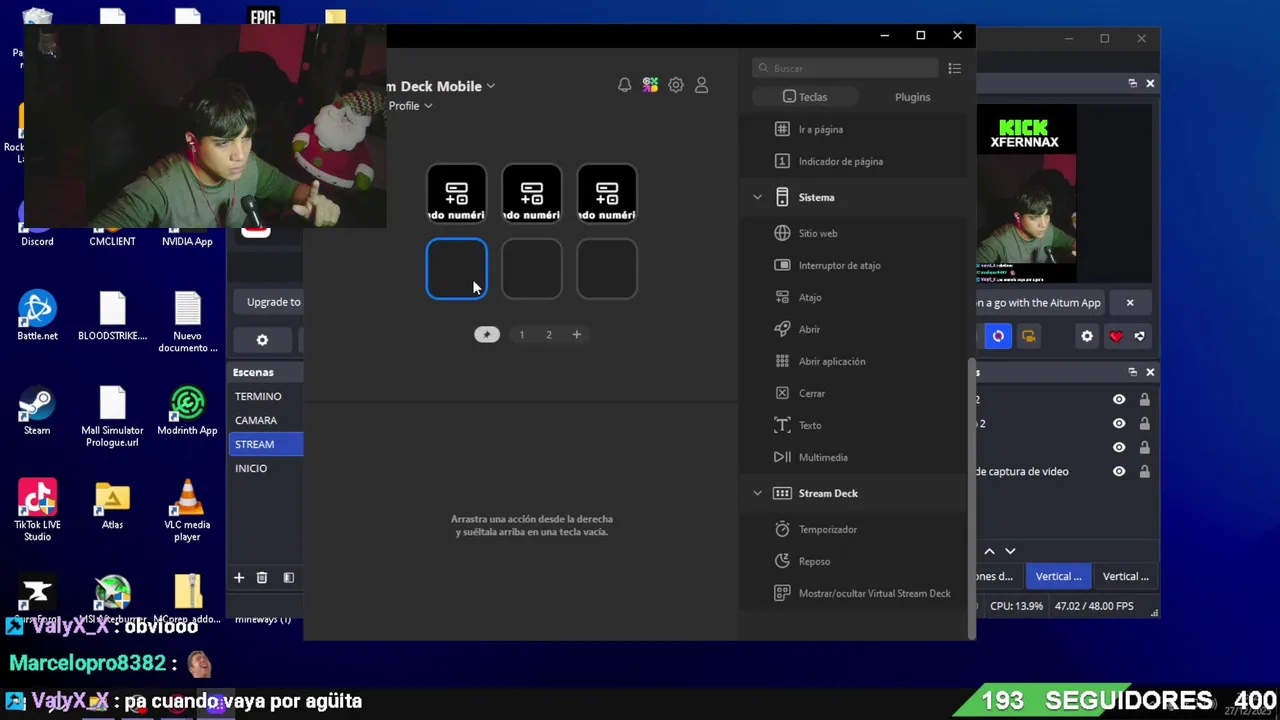Image resolution: width=1280 pixels, height=720 pixels.
Task: Toggle visibility of 'de captura de video' source
Action: (1119, 471)
